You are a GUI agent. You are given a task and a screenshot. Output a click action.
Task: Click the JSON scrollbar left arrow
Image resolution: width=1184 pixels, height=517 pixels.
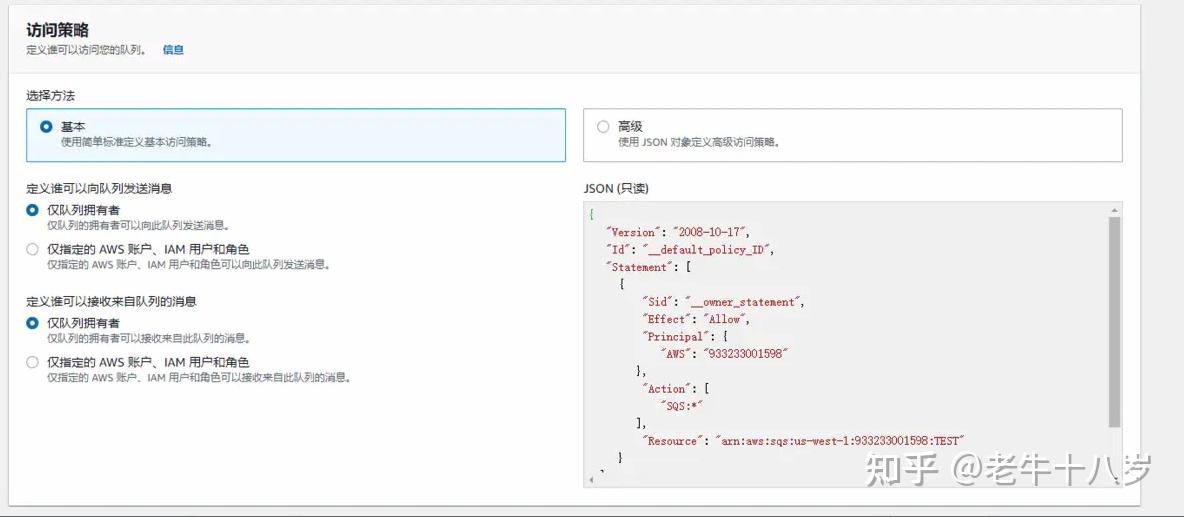(590, 479)
